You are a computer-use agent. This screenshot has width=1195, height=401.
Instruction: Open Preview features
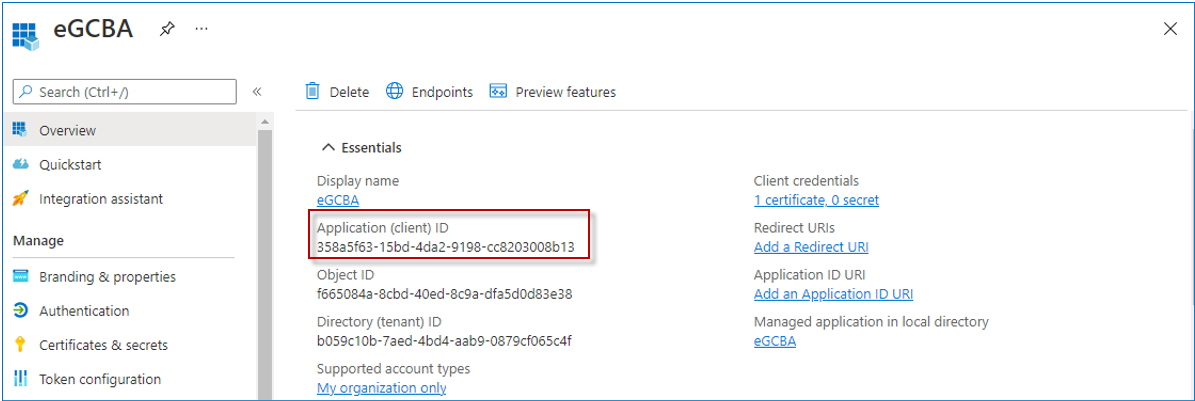[553, 91]
